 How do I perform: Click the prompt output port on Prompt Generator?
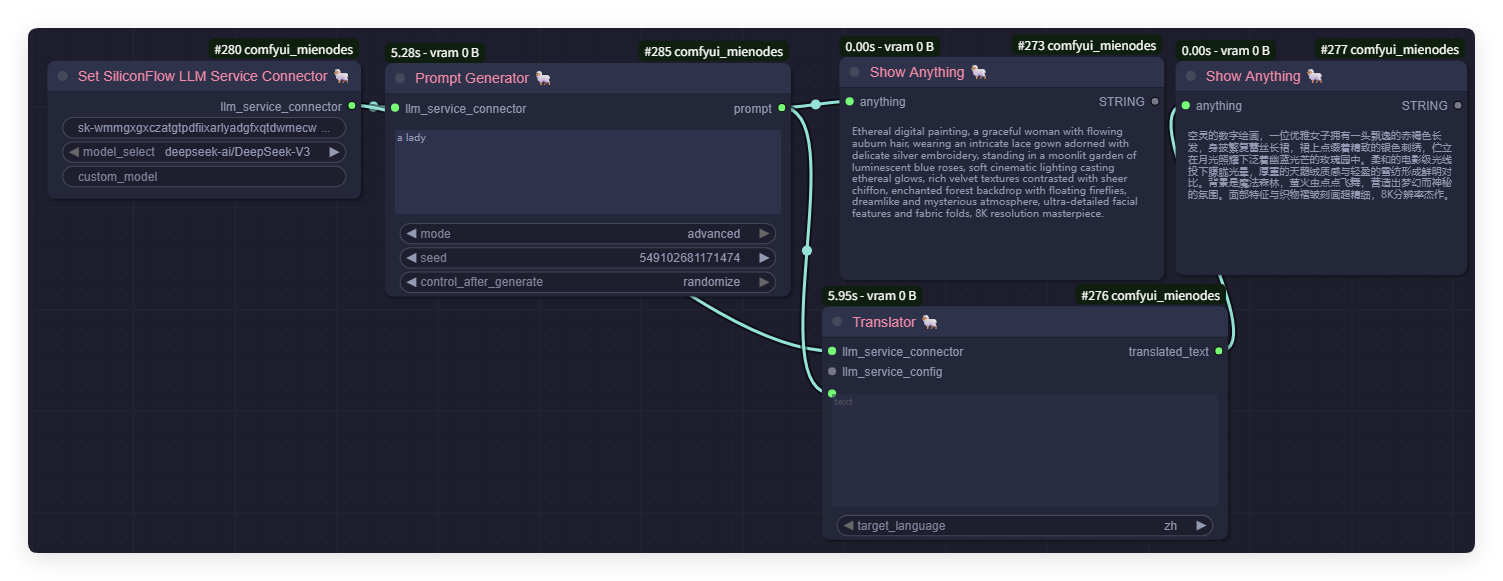coord(782,108)
